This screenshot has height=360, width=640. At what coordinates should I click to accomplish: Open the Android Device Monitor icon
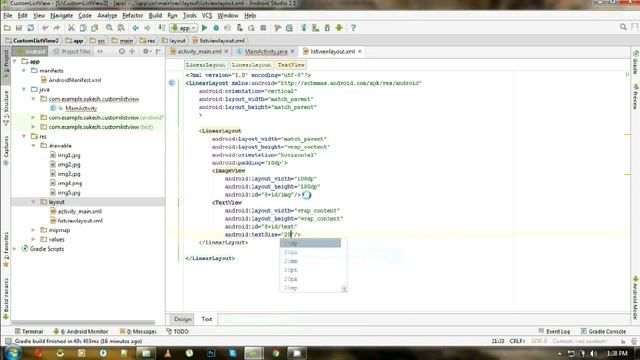[339, 28]
